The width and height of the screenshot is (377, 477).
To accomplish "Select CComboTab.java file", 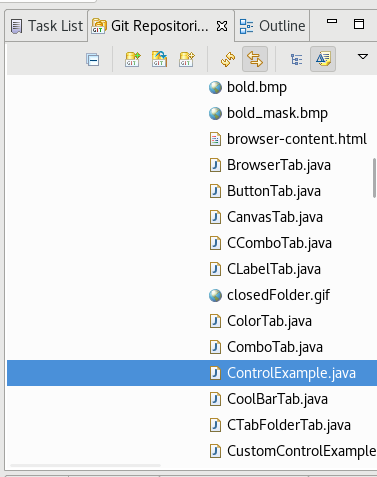I will point(279,243).
